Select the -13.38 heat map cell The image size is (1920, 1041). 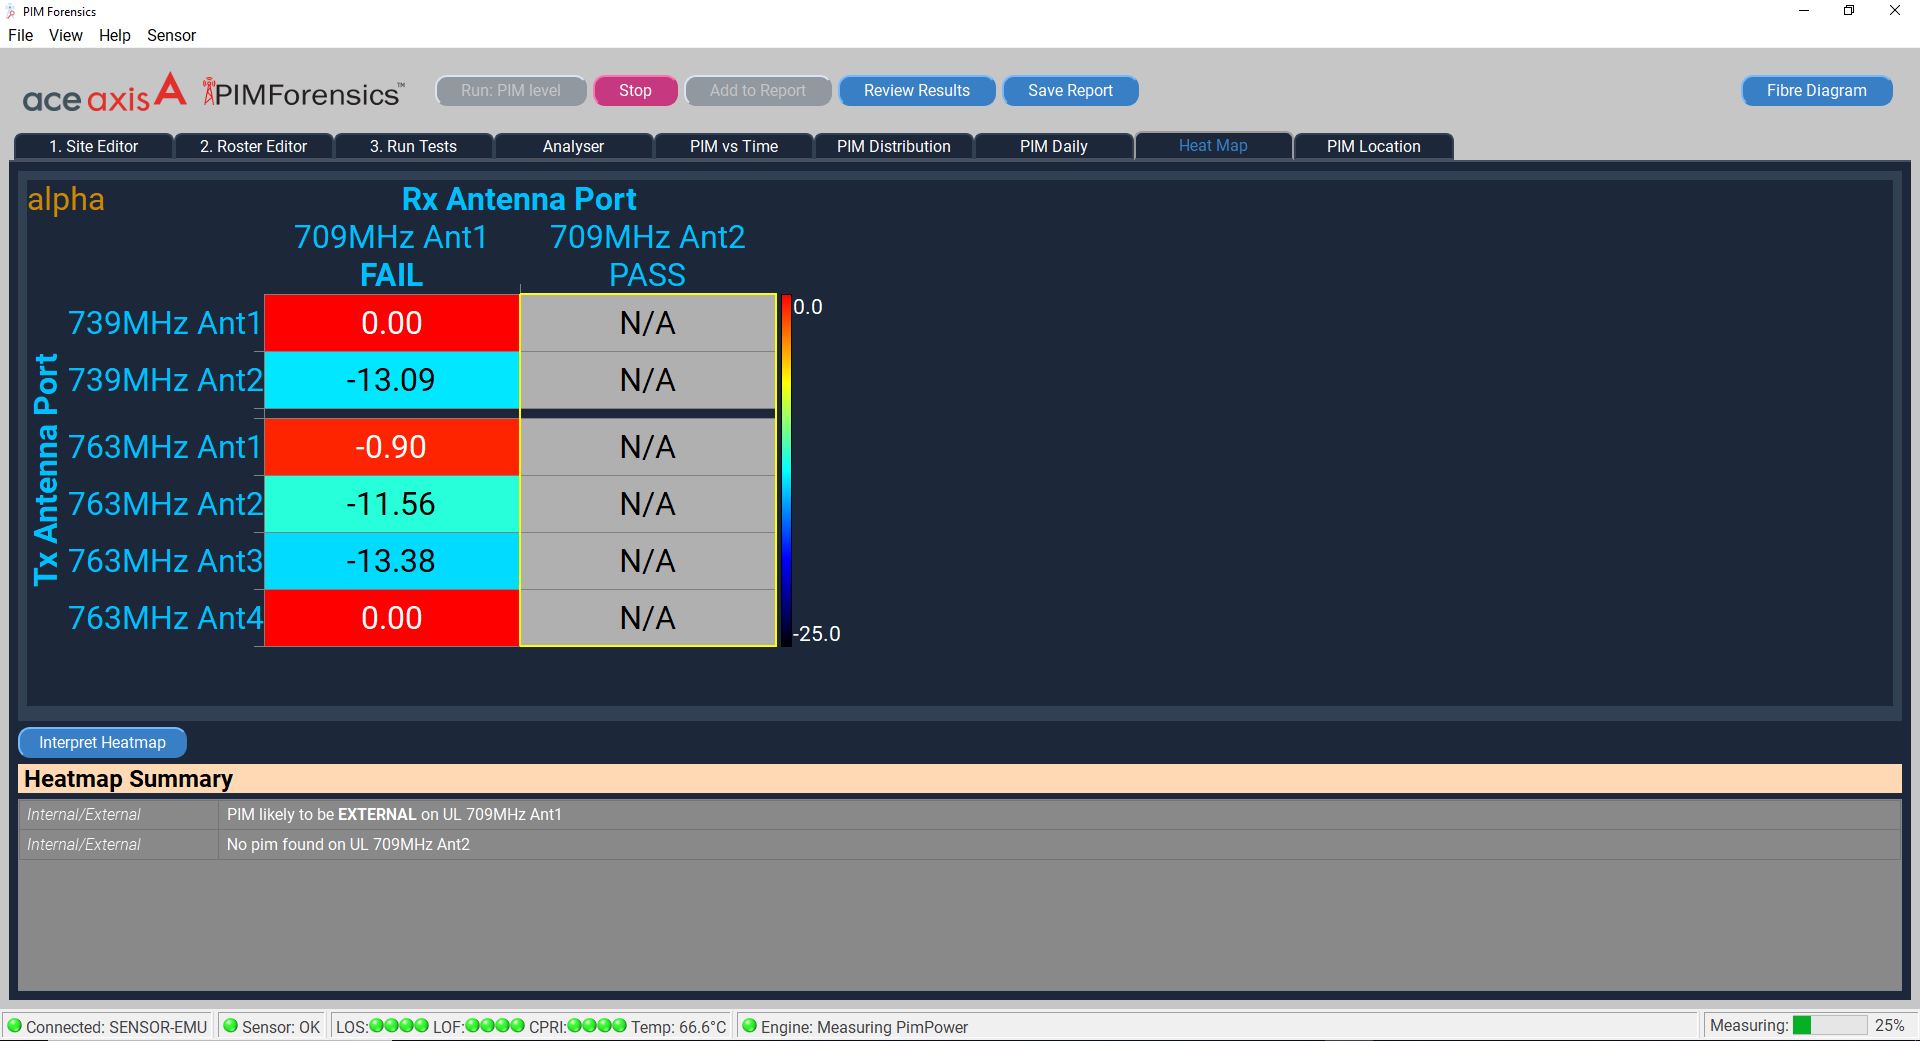(x=392, y=561)
